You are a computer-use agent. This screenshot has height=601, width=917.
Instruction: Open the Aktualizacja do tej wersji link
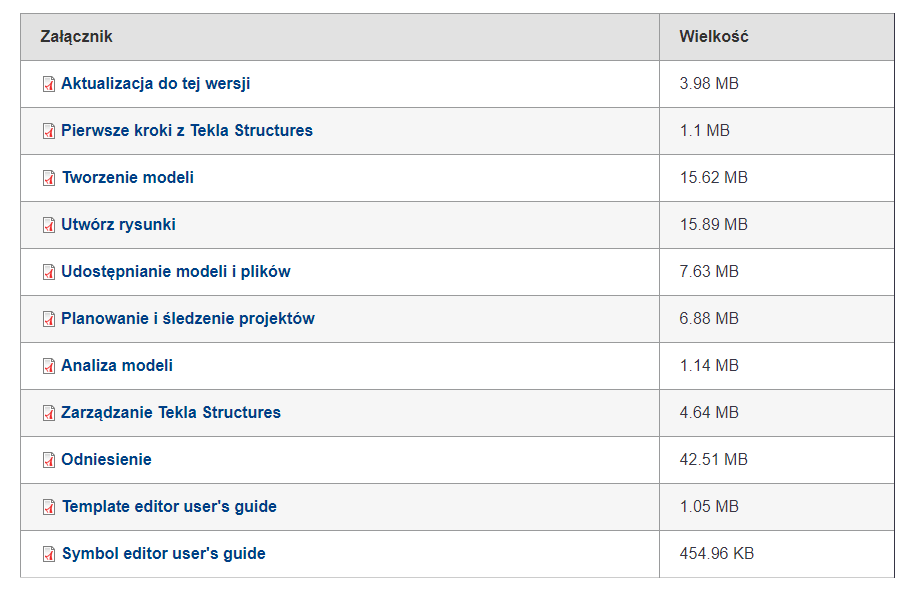click(x=156, y=84)
